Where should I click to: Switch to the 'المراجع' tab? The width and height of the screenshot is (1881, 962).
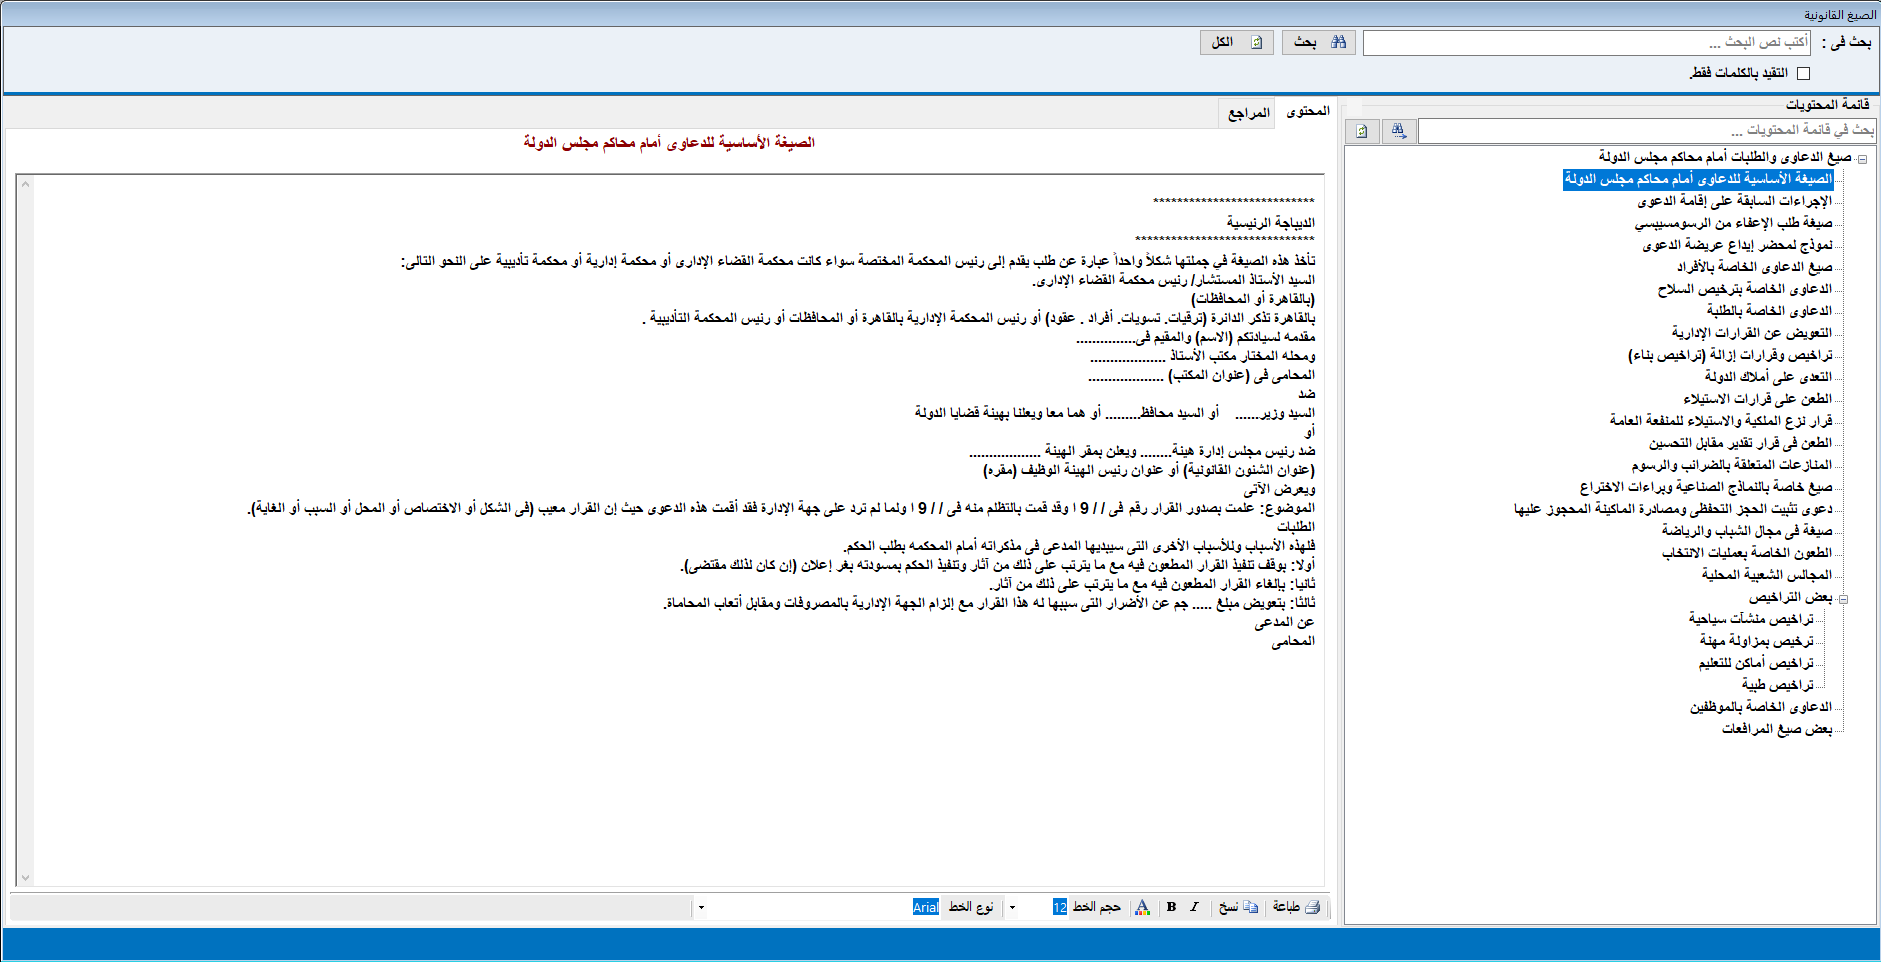(x=1248, y=113)
